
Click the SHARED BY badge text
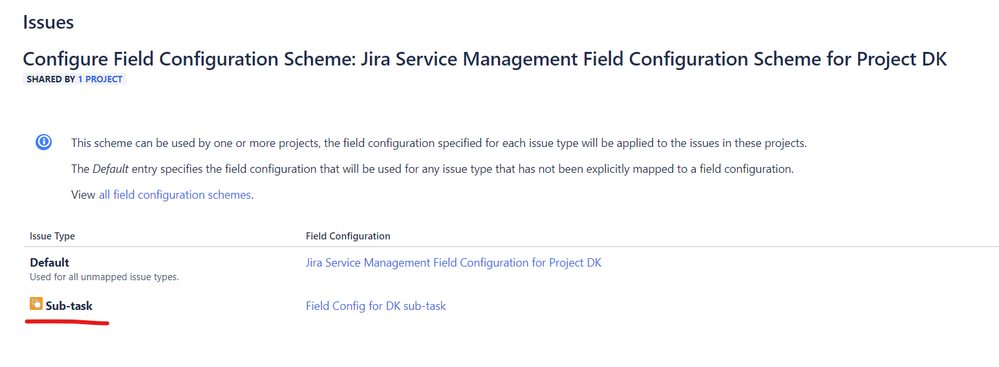75,80
